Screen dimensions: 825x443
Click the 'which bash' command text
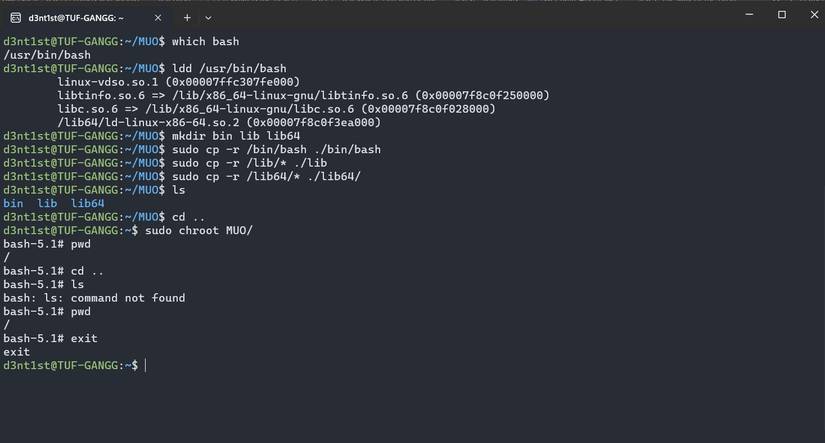pos(205,41)
